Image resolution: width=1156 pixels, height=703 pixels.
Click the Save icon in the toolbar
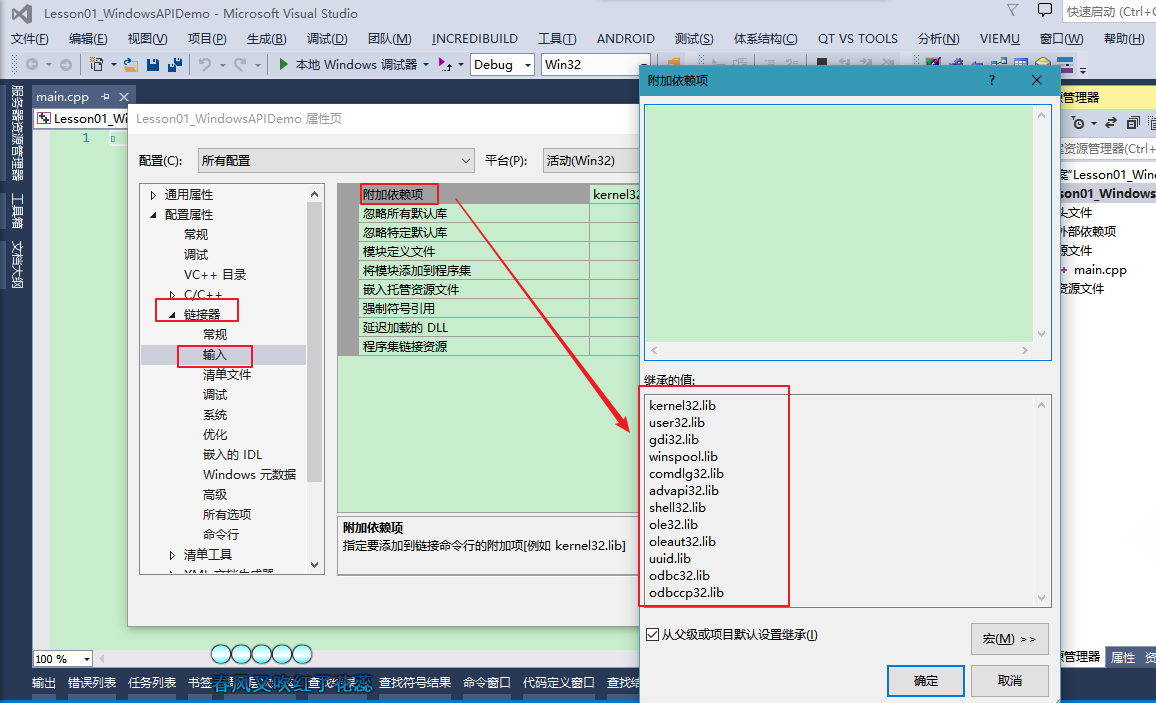tap(152, 64)
